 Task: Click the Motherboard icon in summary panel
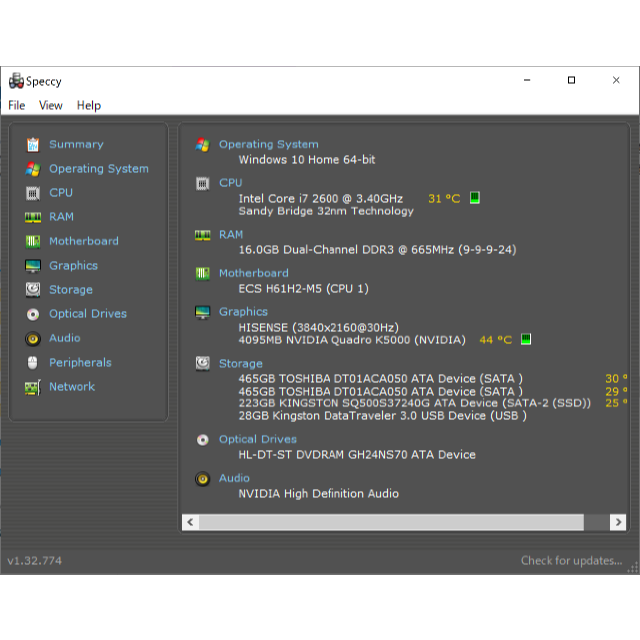(203, 273)
